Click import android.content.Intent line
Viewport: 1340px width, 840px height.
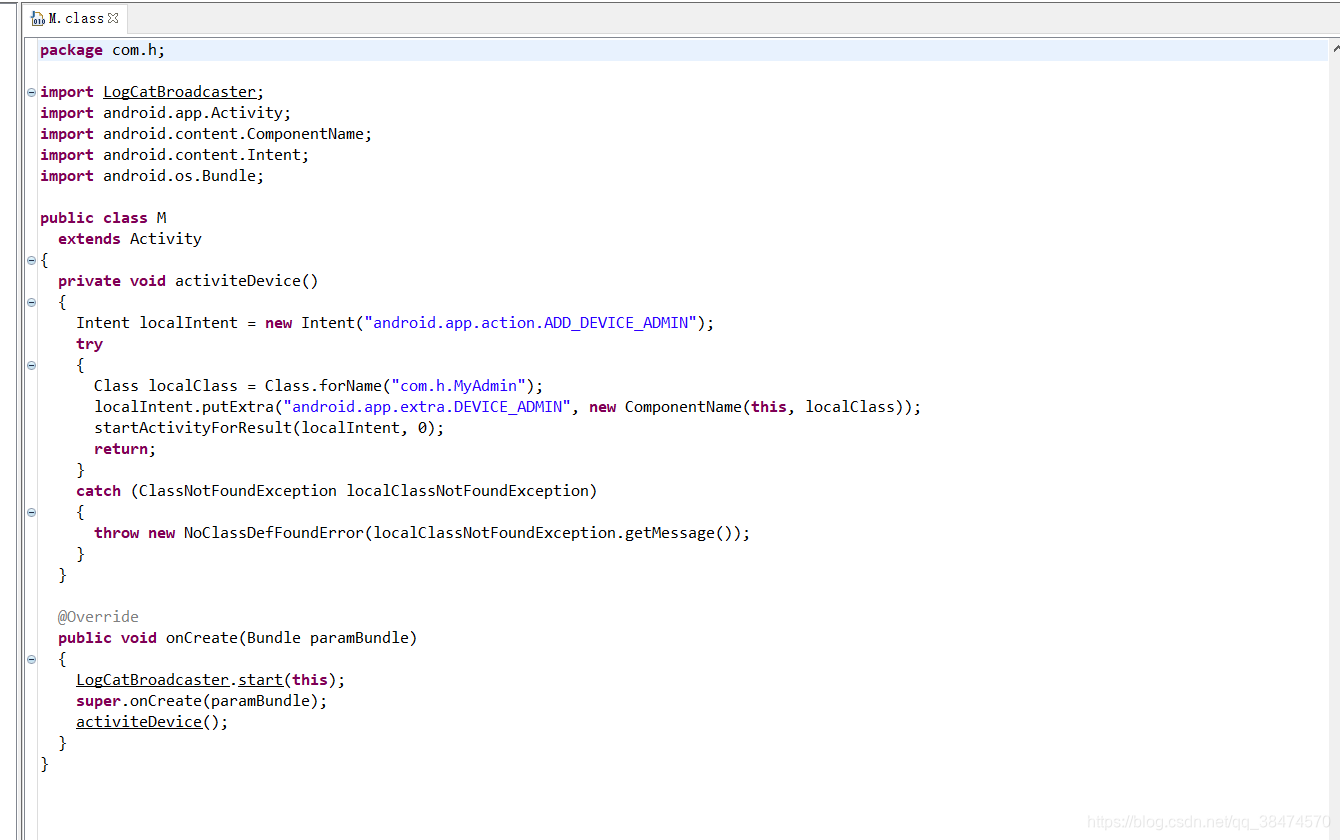click(x=175, y=155)
